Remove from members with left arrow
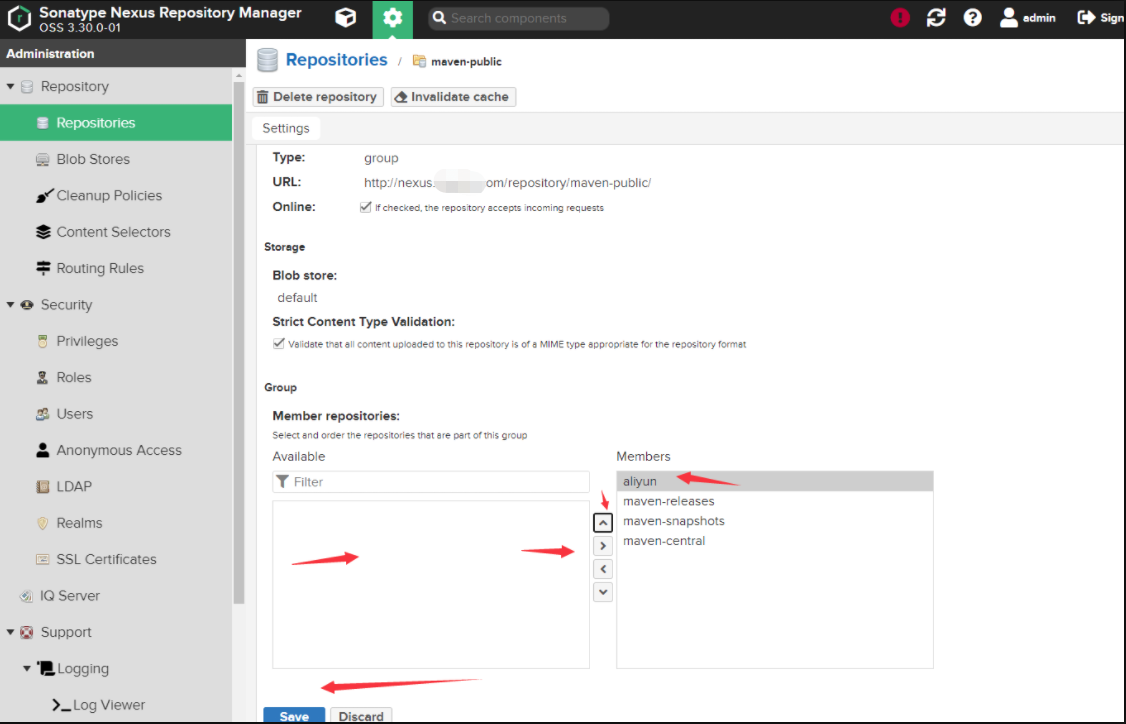This screenshot has height=724, width=1126. pos(603,569)
